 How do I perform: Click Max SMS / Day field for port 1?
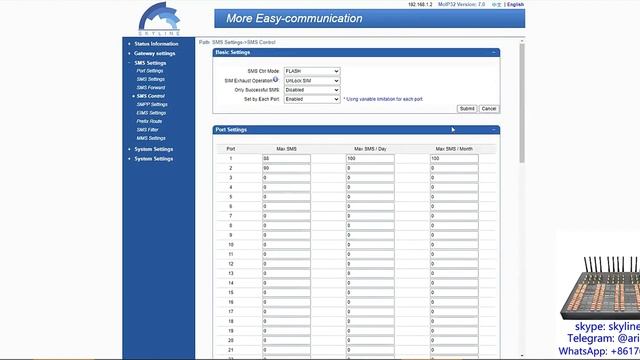click(x=370, y=158)
